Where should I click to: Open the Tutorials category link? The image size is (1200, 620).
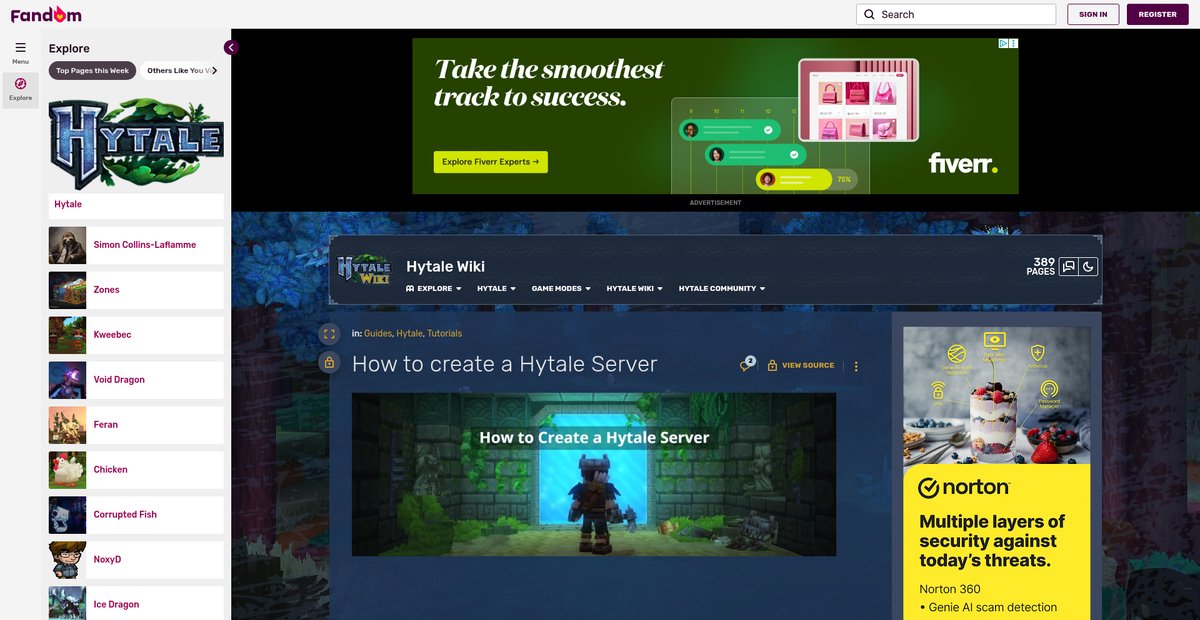click(x=444, y=334)
